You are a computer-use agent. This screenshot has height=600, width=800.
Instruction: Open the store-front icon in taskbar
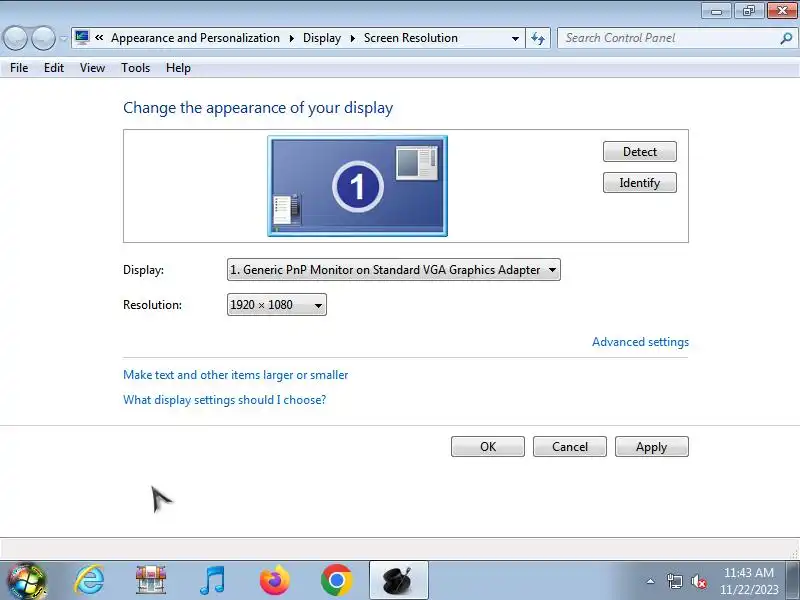coord(151,581)
